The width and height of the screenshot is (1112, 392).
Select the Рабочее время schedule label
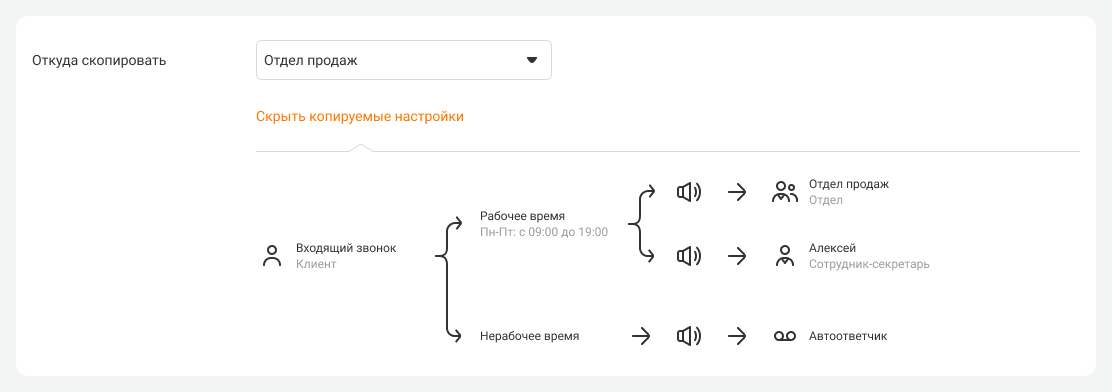click(523, 216)
